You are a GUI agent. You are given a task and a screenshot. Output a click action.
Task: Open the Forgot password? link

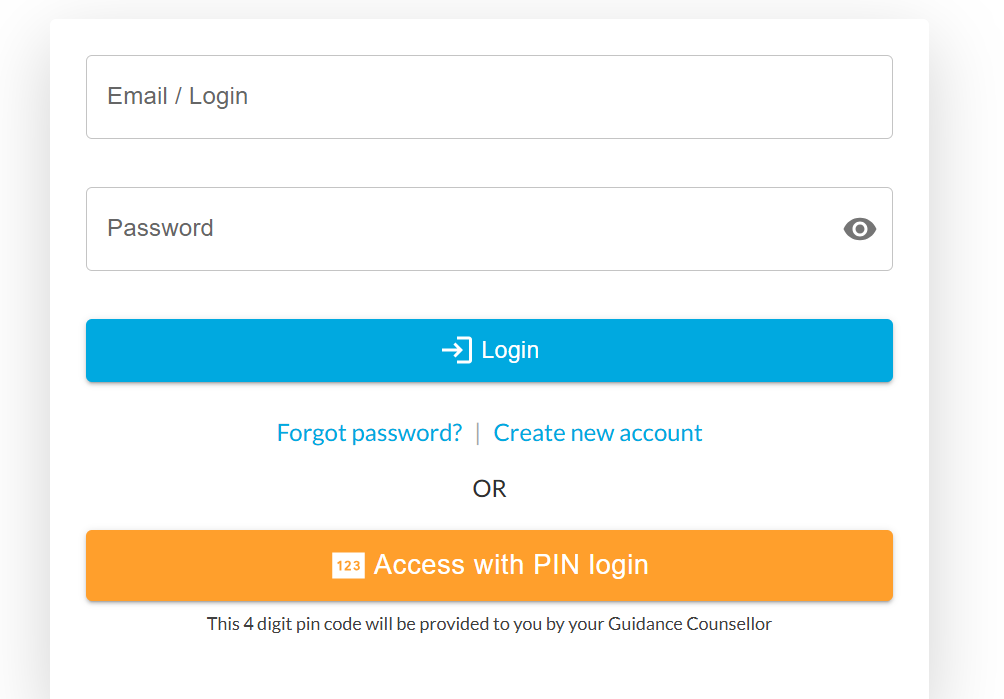click(369, 433)
